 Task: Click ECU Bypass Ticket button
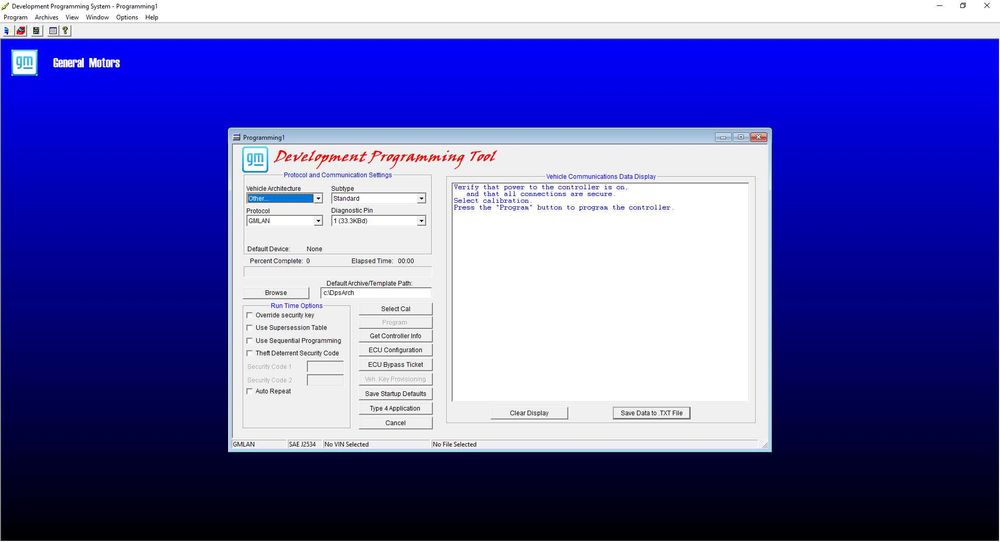pos(395,365)
